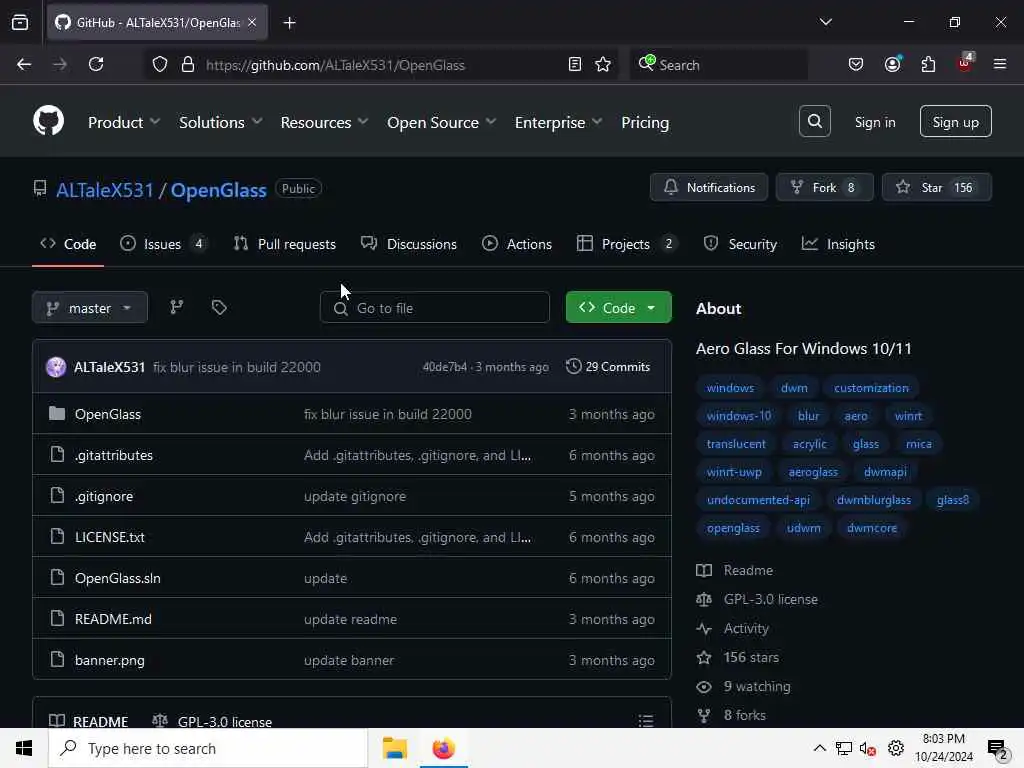Viewport: 1024px width, 768px height.
Task: Click the Notifications button
Action: pos(709,187)
